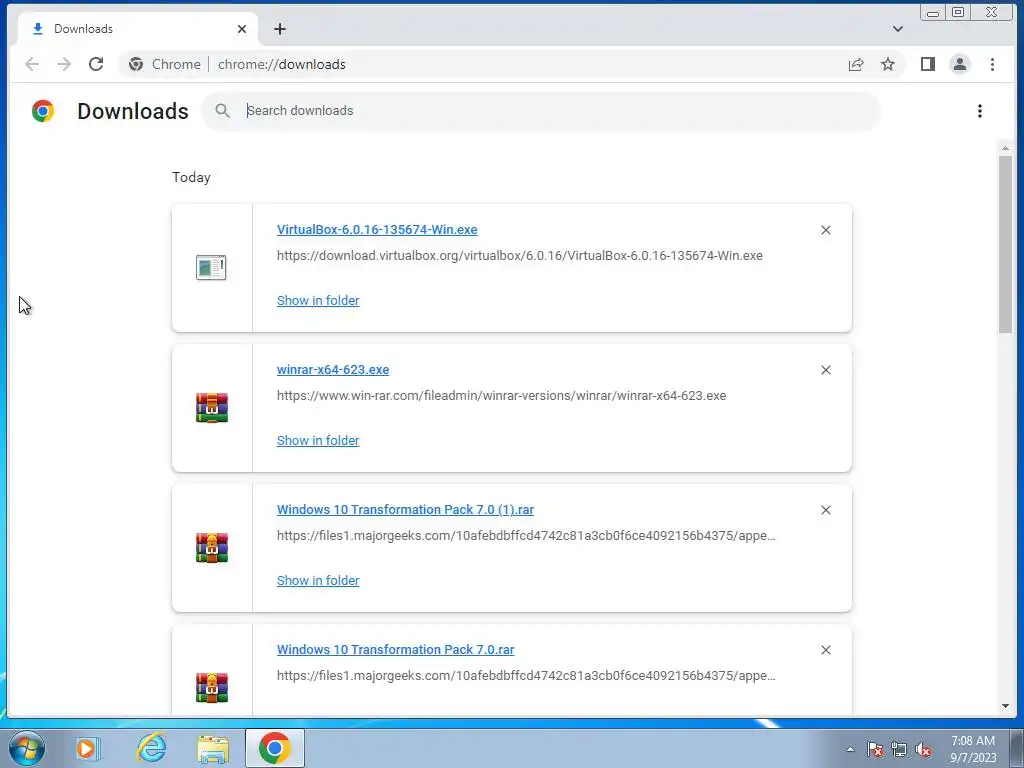Launch Windows Media Player from taskbar

[x=86, y=748]
